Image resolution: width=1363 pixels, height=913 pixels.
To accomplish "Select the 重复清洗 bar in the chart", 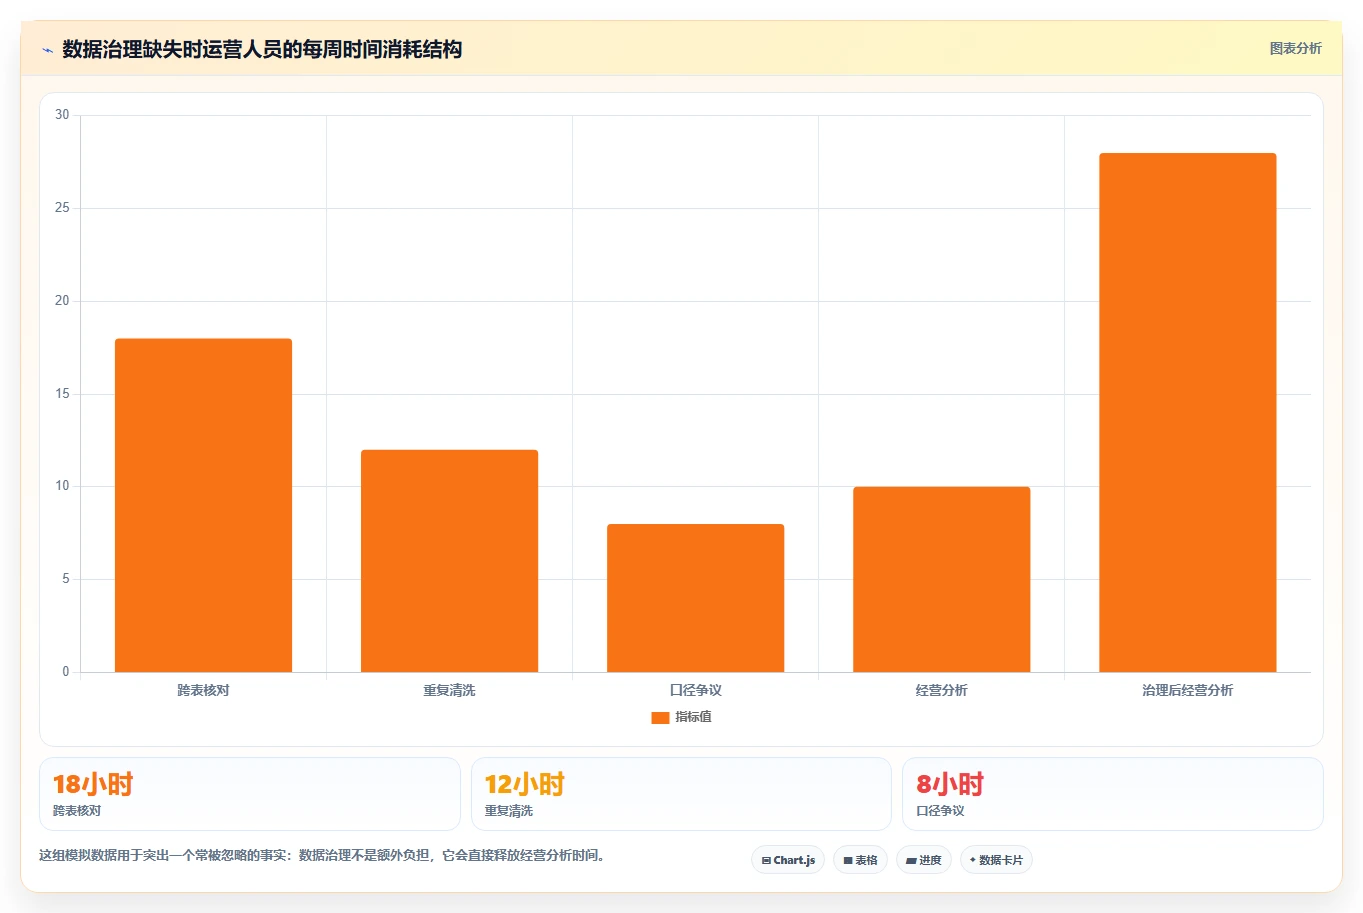I will coord(449,561).
